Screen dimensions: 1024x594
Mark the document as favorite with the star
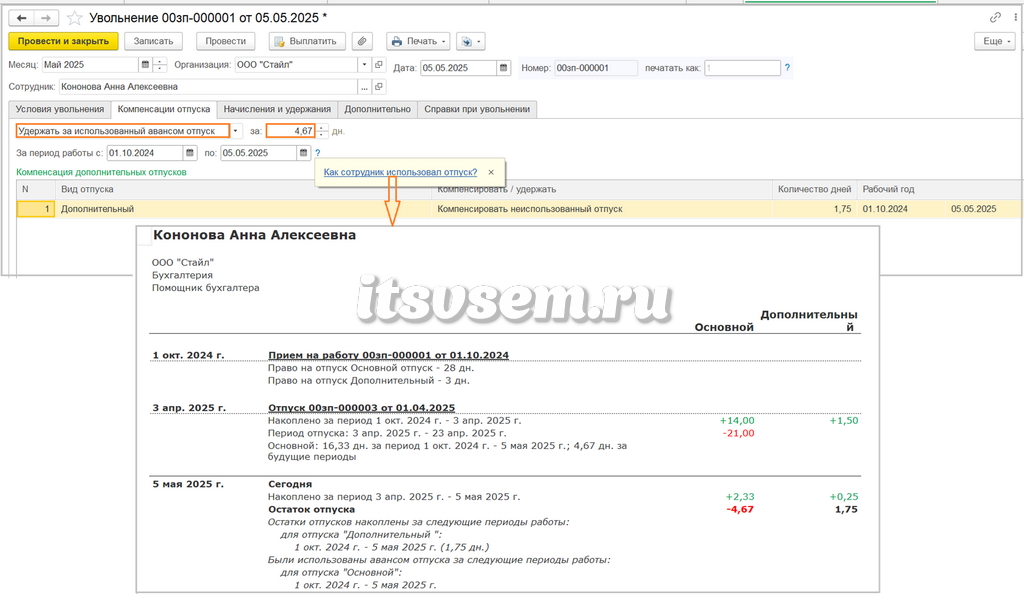(x=74, y=18)
